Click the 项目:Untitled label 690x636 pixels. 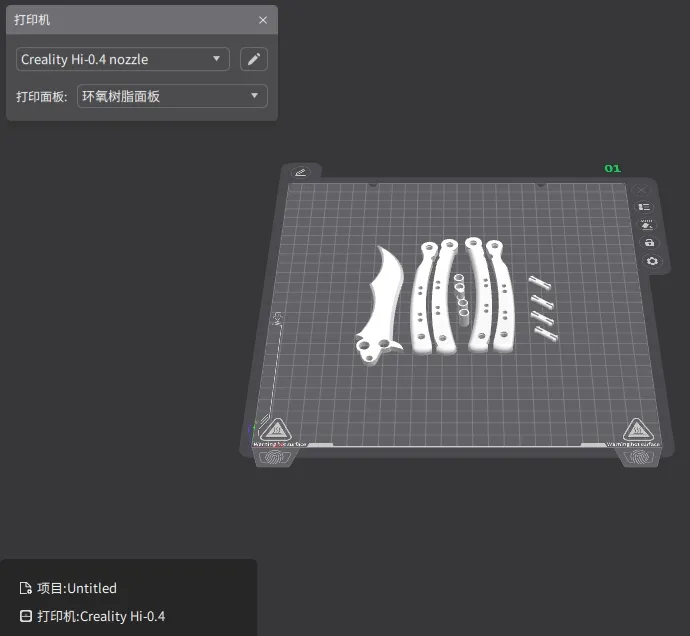click(x=77, y=588)
